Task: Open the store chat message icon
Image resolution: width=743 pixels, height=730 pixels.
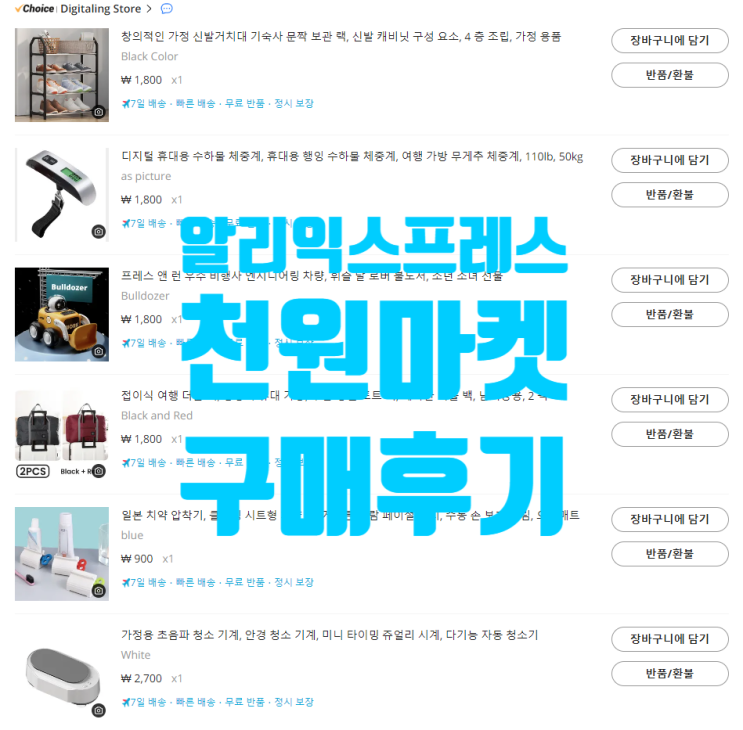Action: click(x=166, y=9)
